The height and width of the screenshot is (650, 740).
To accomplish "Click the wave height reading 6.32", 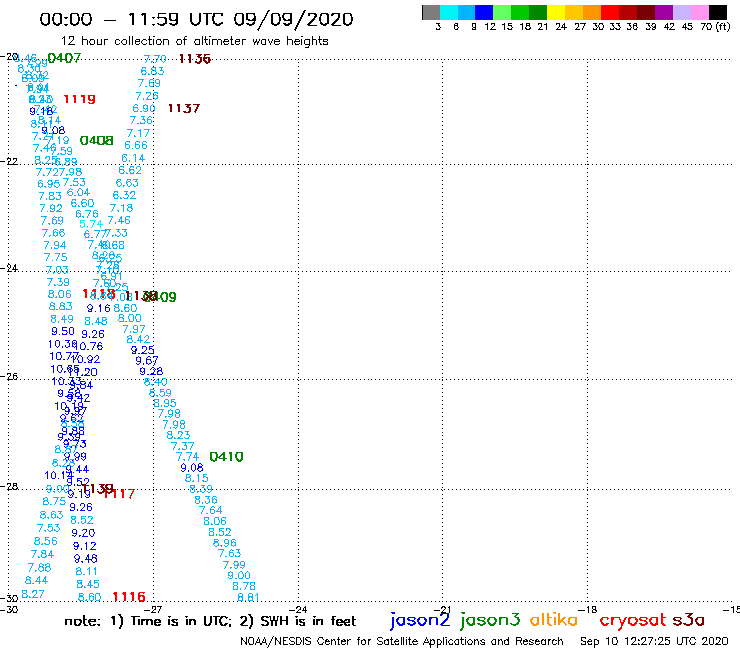I will [124, 195].
